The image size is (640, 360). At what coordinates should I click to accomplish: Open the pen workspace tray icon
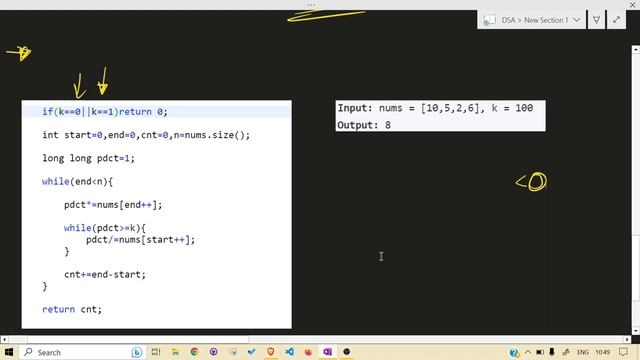click(566, 352)
